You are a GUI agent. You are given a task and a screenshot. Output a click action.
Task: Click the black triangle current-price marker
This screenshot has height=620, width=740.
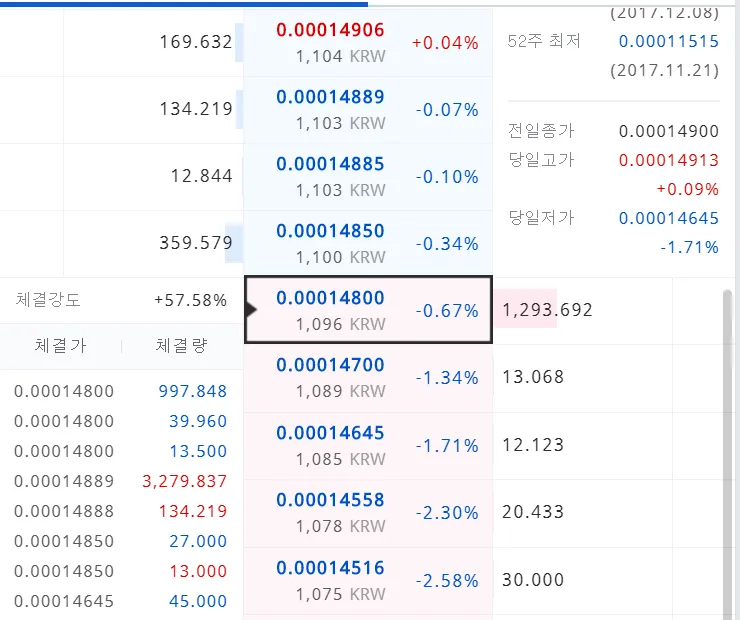point(251,310)
